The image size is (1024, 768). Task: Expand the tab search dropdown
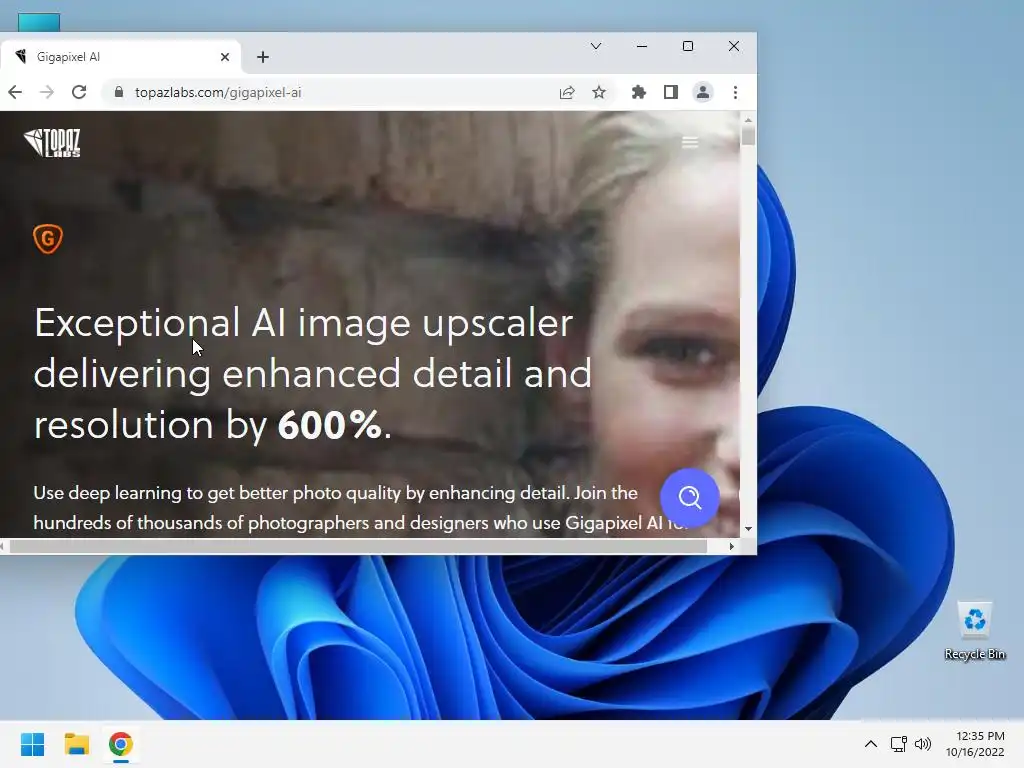(596, 46)
